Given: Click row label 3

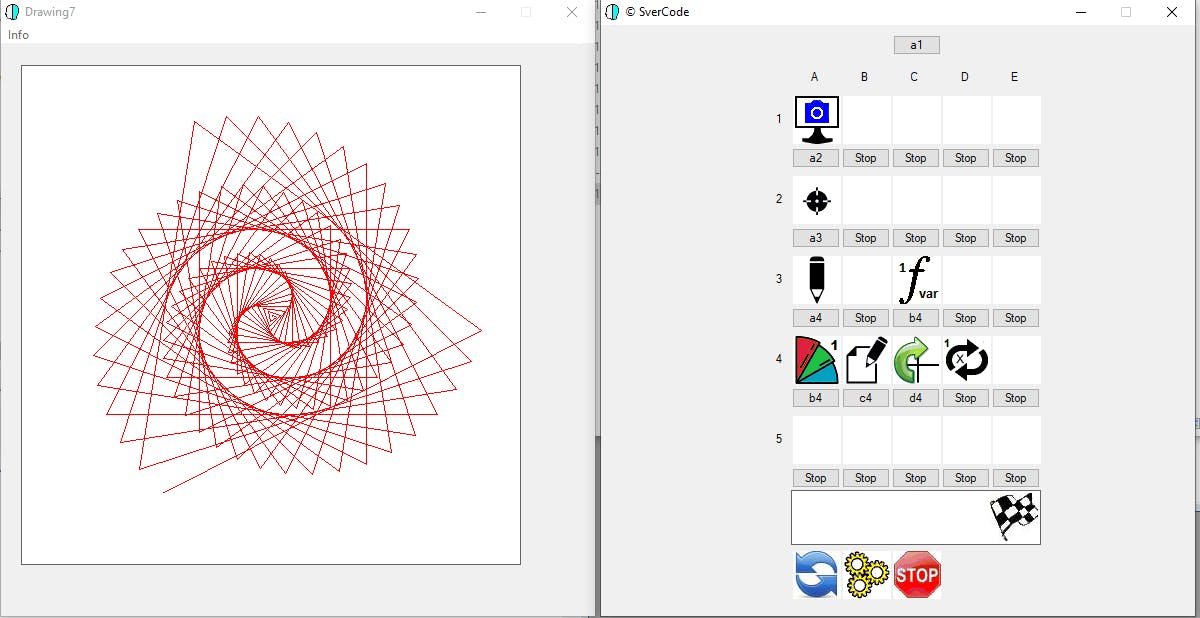Looking at the screenshot, I should coord(779,279).
